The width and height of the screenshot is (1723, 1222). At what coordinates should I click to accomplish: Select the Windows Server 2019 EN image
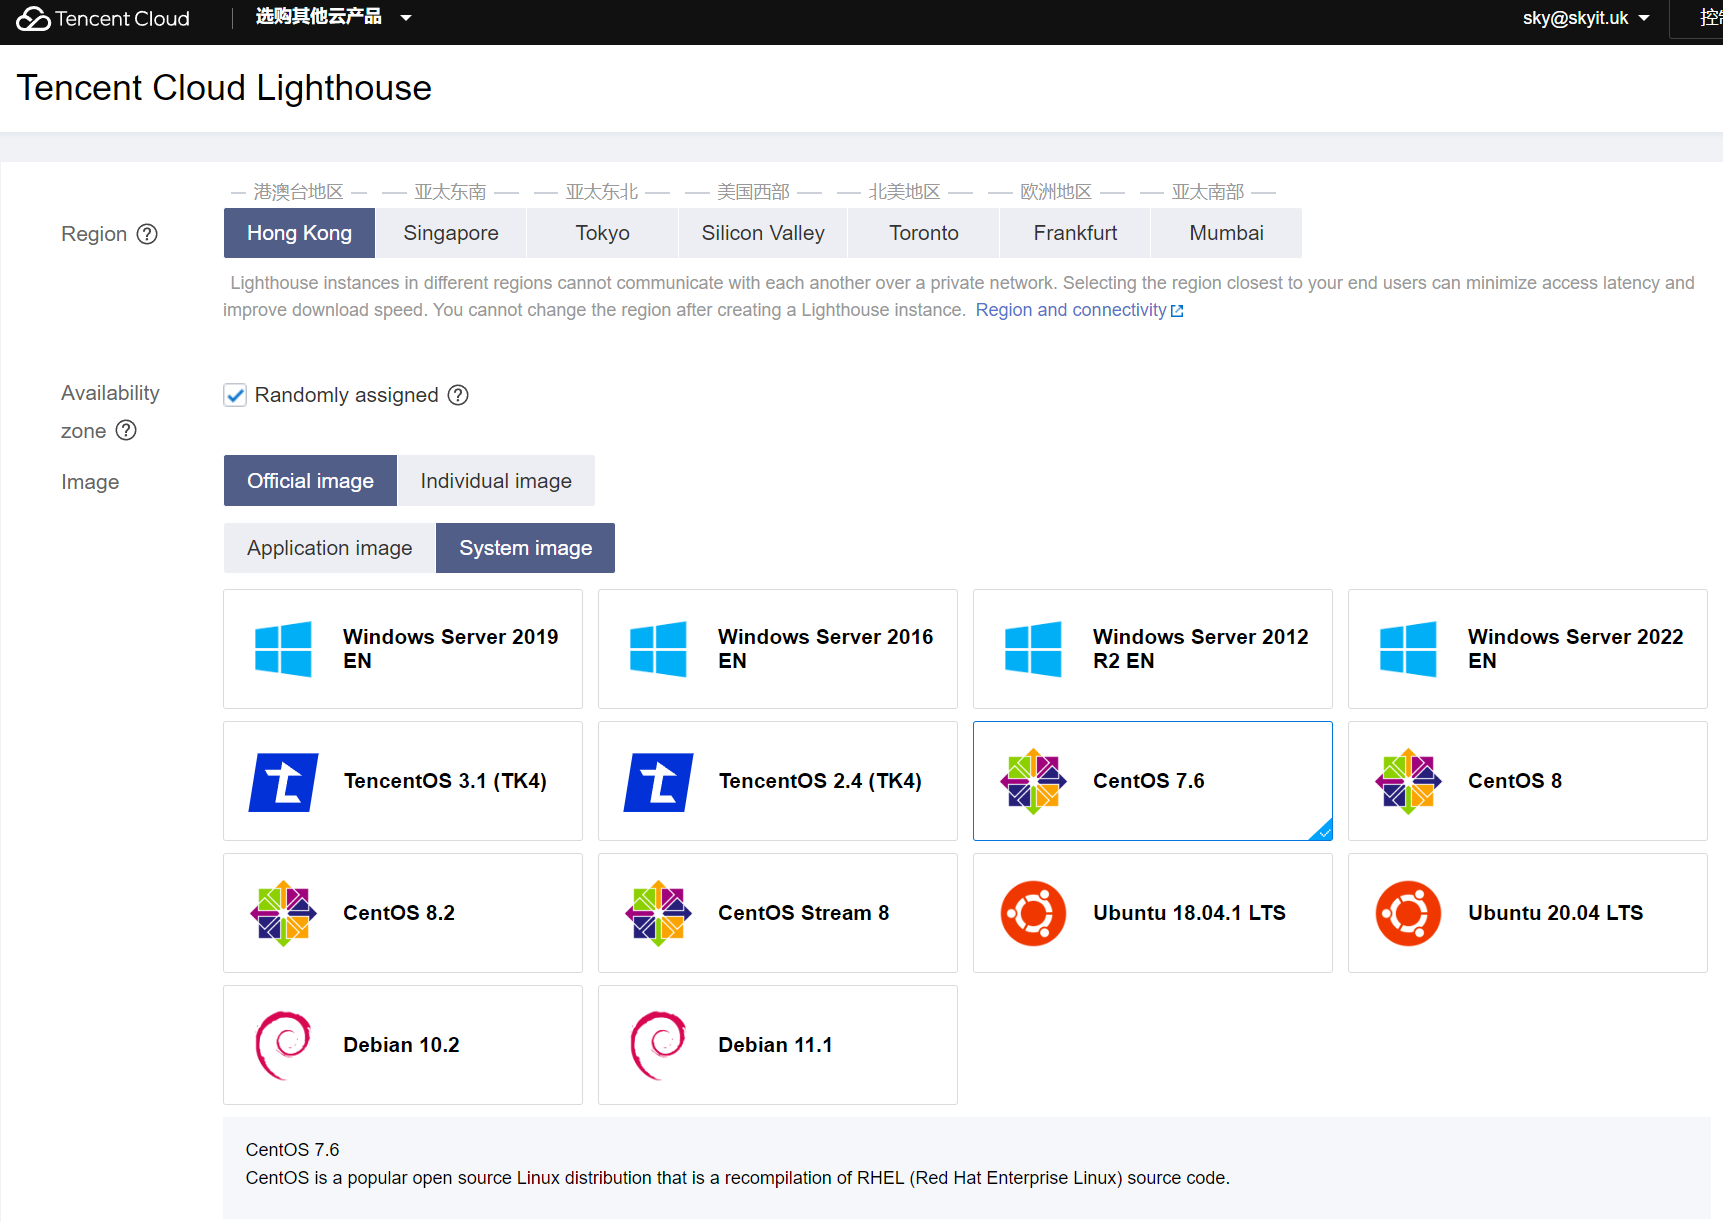(x=402, y=649)
